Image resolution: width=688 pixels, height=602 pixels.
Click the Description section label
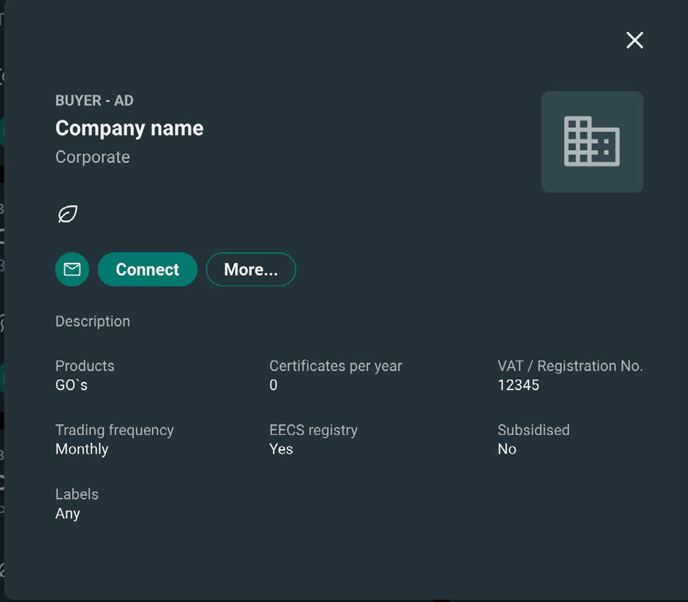(x=93, y=322)
